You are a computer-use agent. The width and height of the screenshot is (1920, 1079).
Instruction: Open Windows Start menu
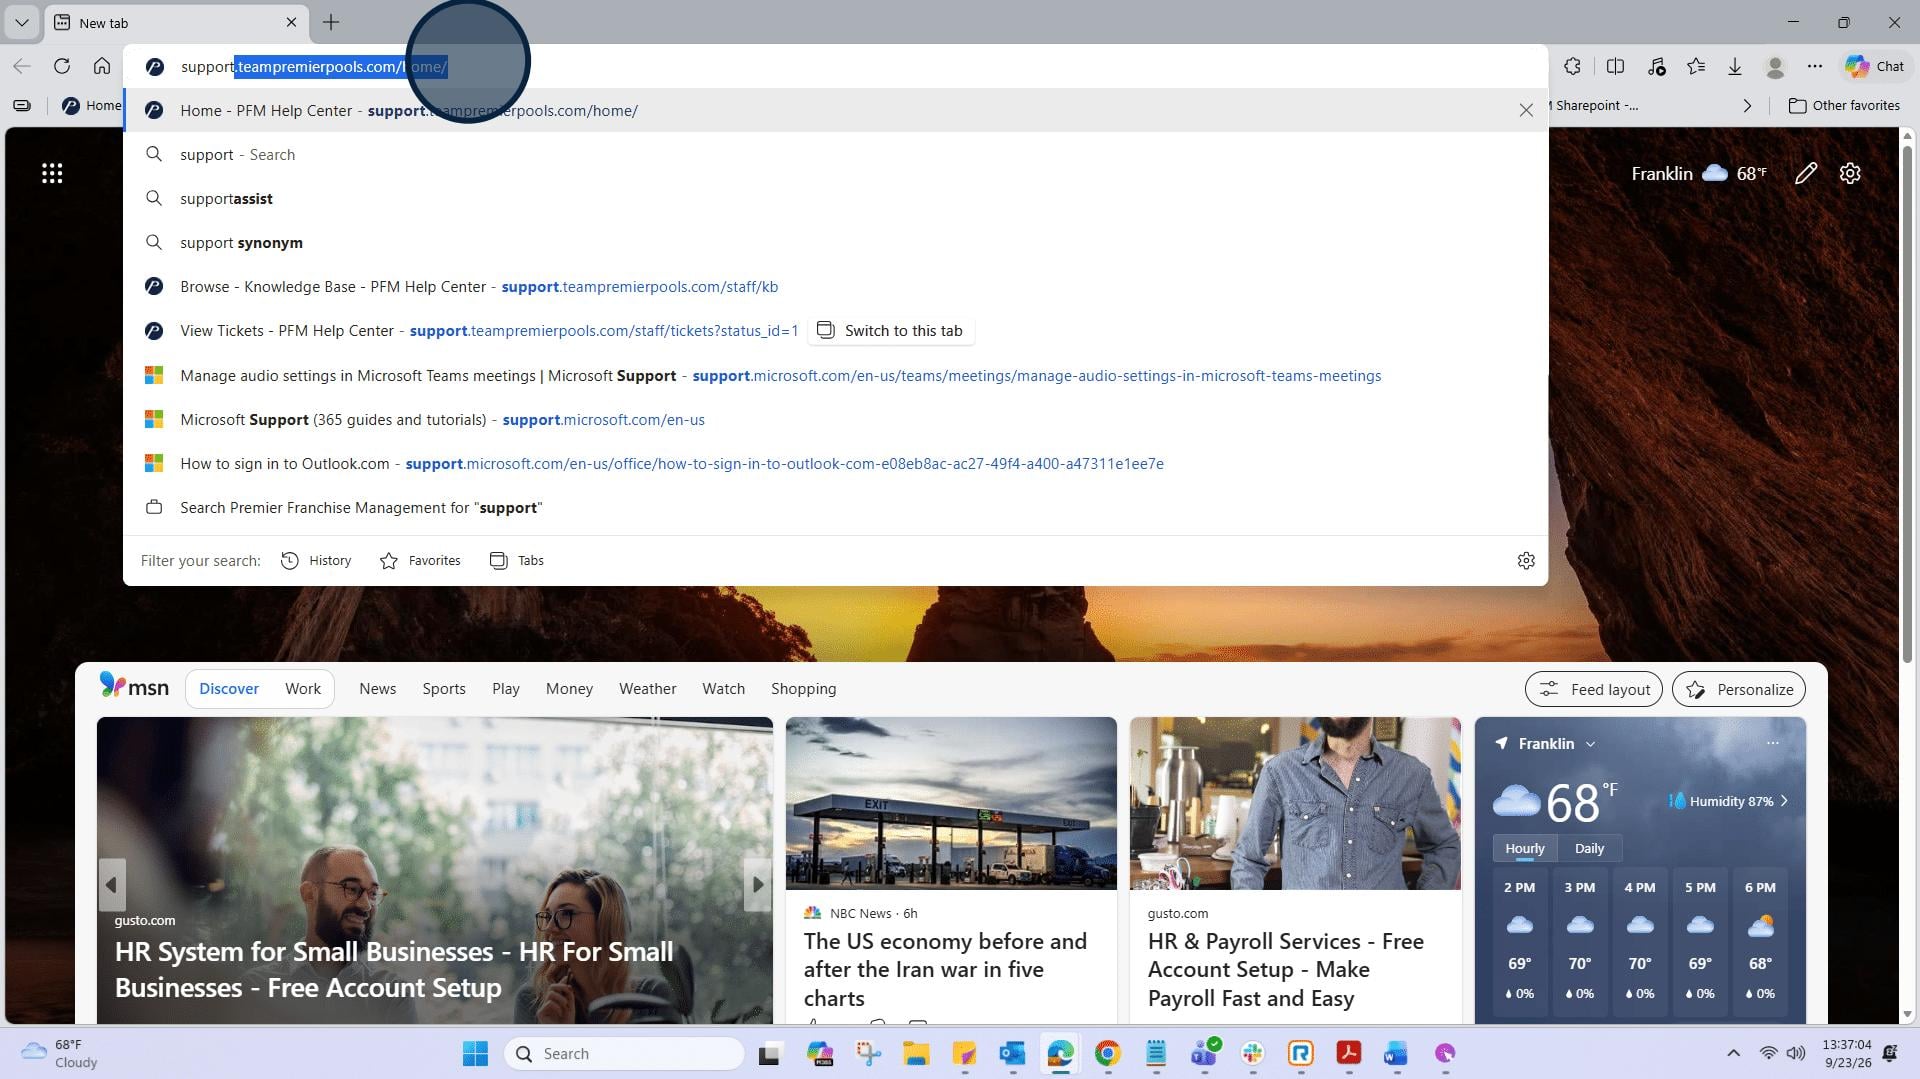coord(475,1053)
